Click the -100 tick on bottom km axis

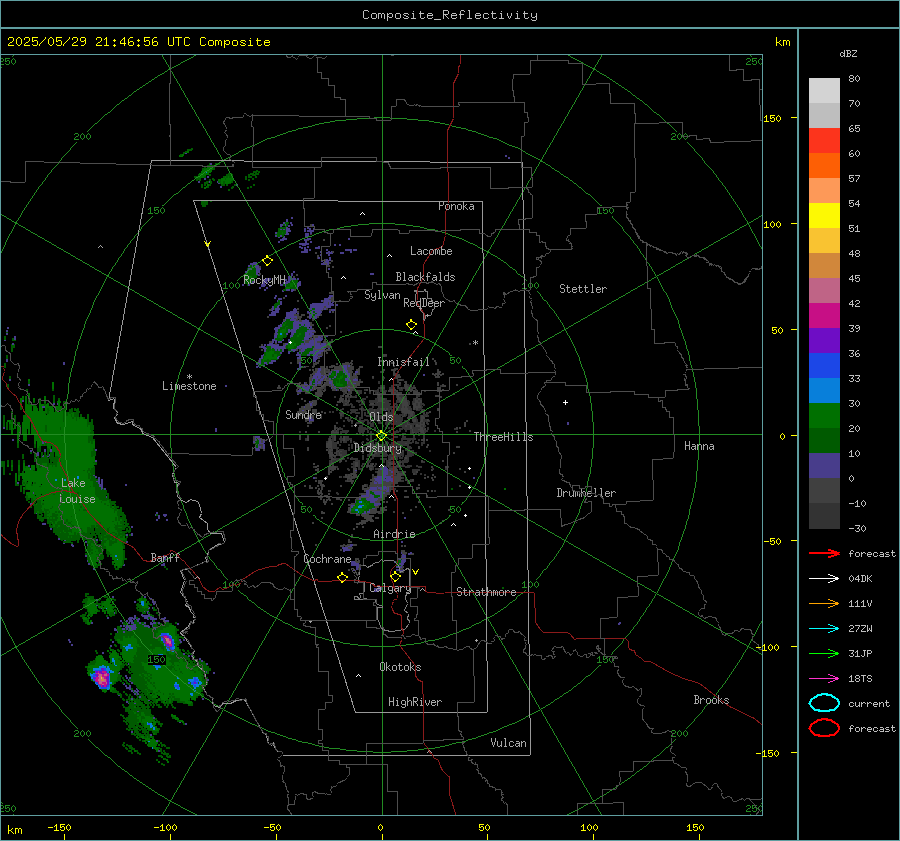click(165, 827)
